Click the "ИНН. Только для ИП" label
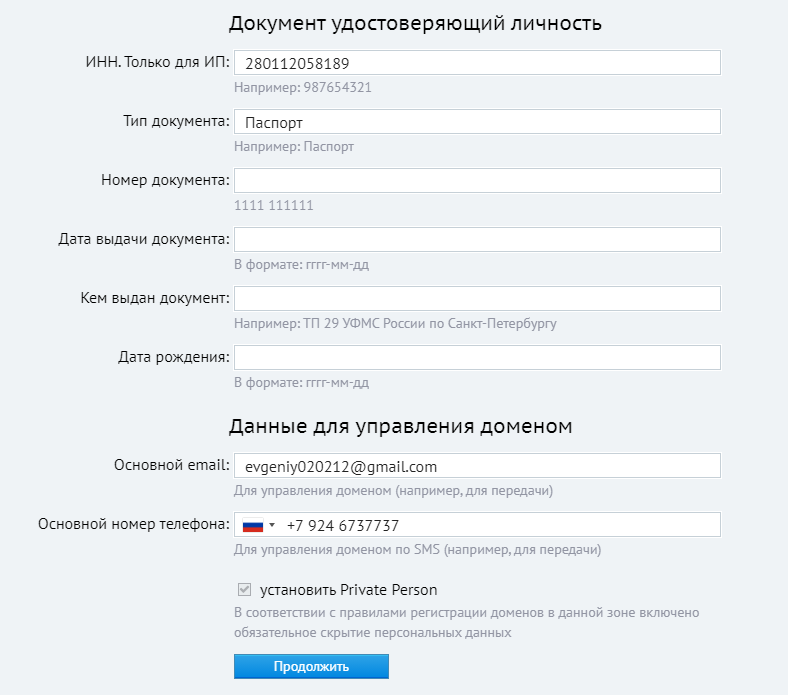 pos(158,62)
